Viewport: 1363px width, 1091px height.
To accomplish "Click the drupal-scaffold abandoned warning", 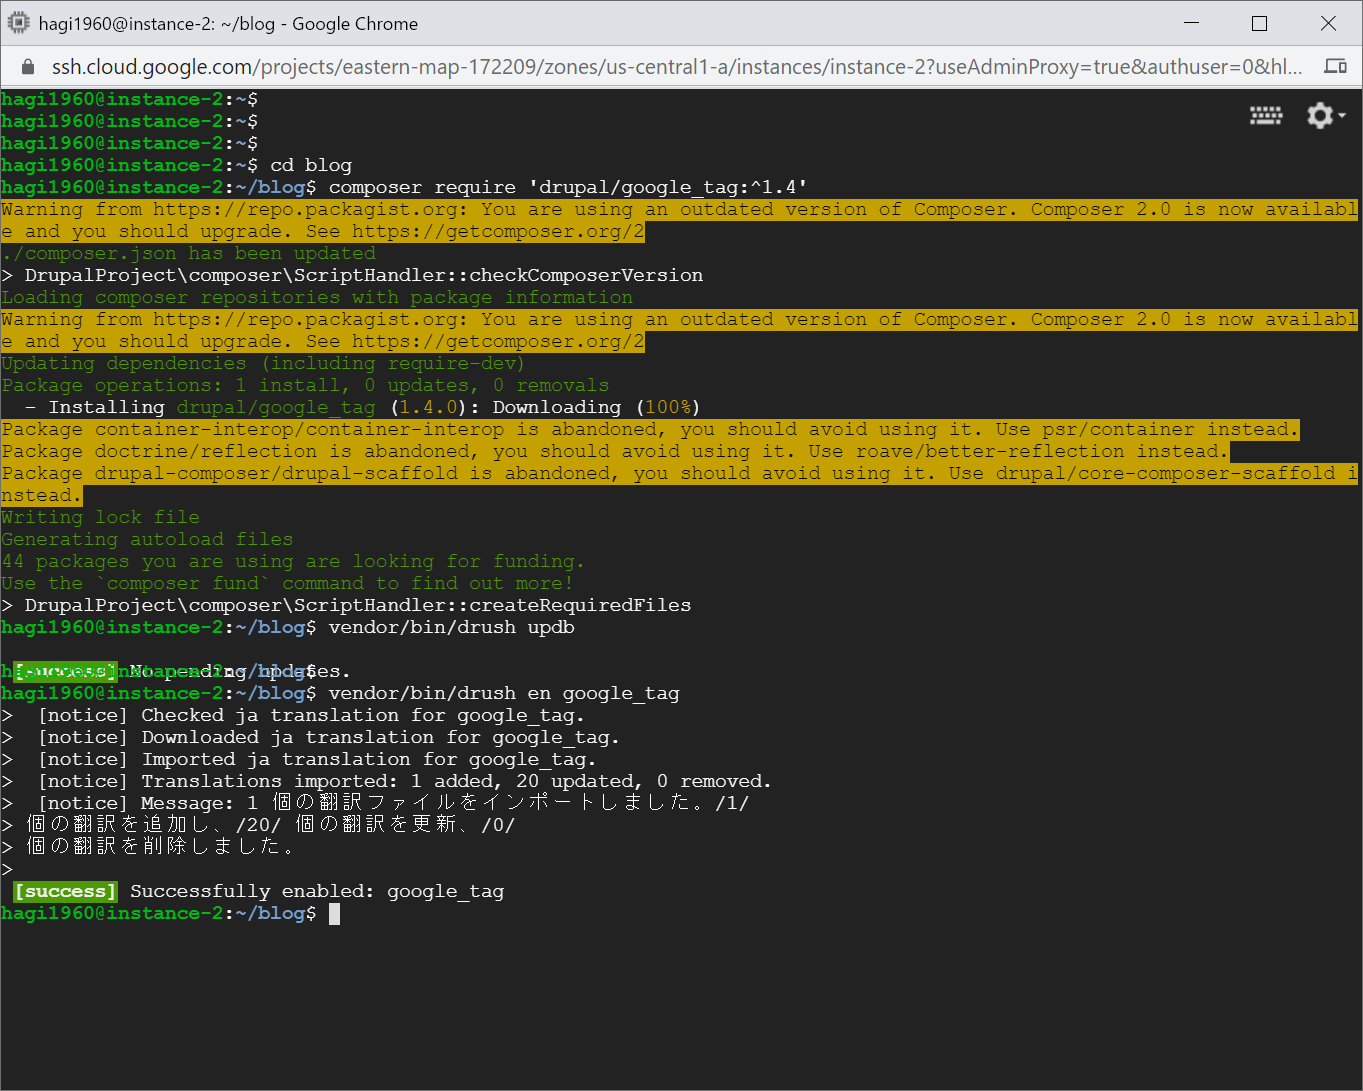I will click(679, 484).
